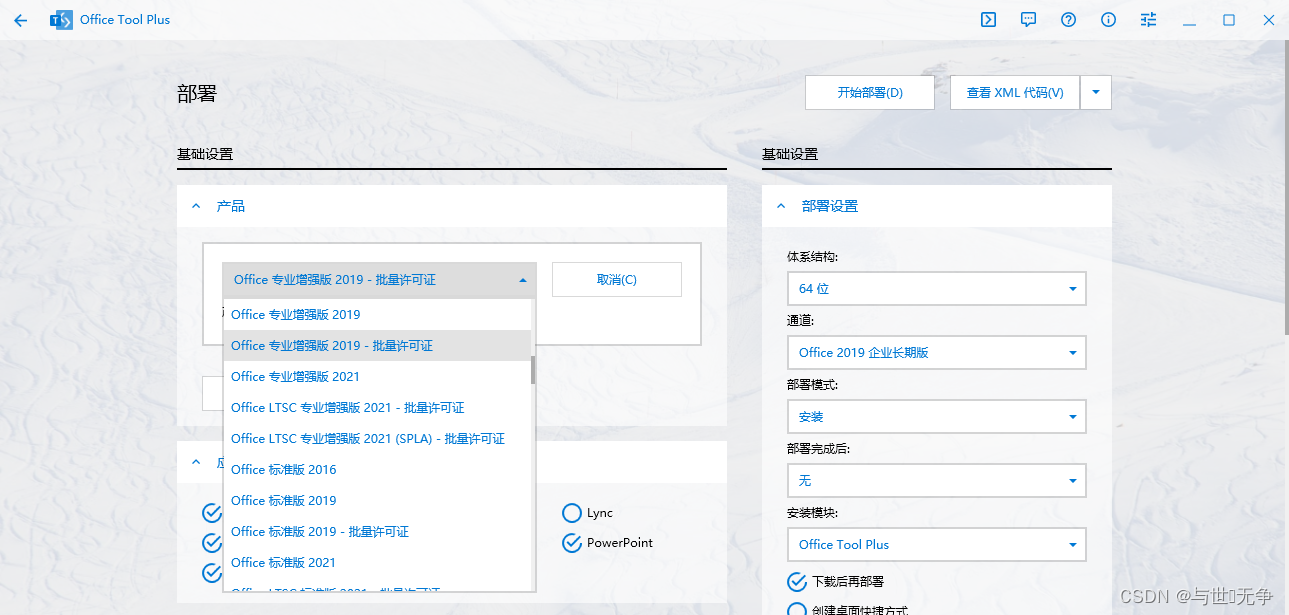
Task: Select Office LTSC 专业增强版 2021 - 批量许可证
Action: click(x=377, y=407)
